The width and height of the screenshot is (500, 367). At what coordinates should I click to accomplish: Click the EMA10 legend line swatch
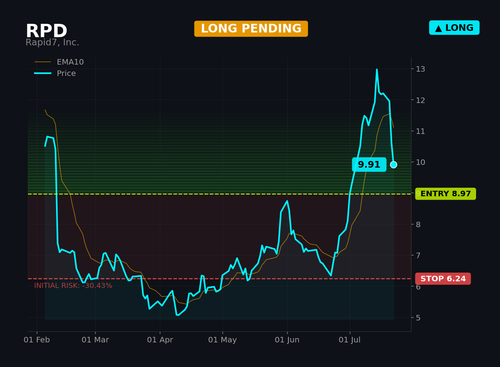point(43,62)
